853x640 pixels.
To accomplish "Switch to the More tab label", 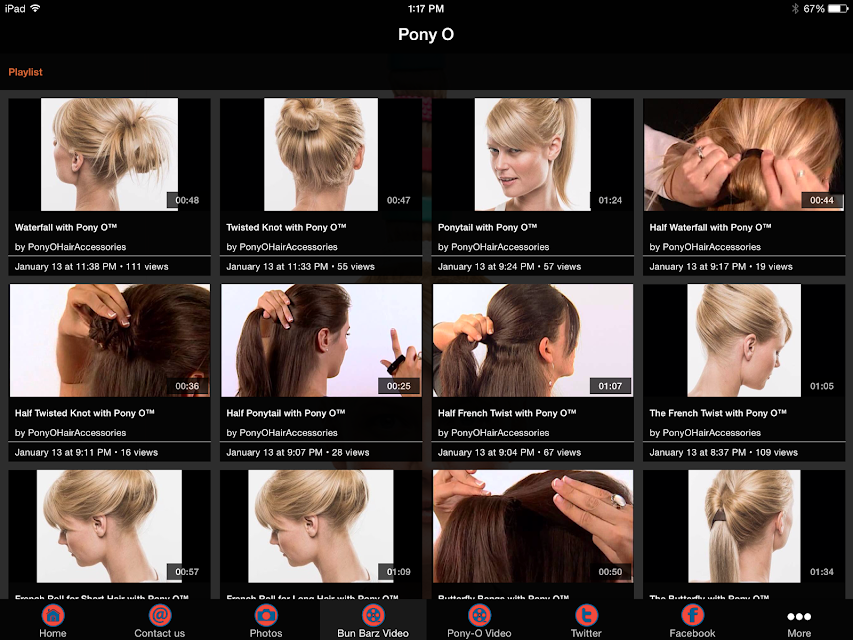I will (x=799, y=633).
